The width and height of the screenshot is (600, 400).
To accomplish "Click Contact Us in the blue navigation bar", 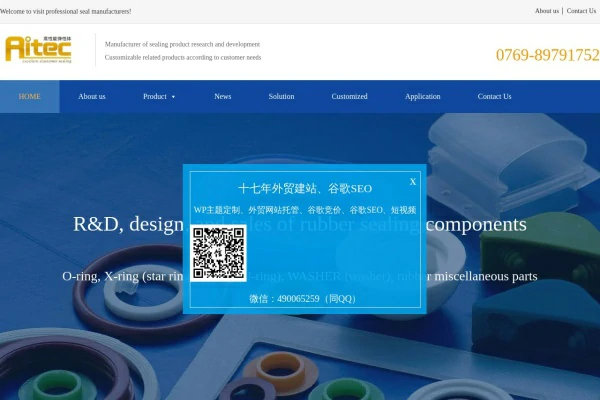I will pos(494,96).
